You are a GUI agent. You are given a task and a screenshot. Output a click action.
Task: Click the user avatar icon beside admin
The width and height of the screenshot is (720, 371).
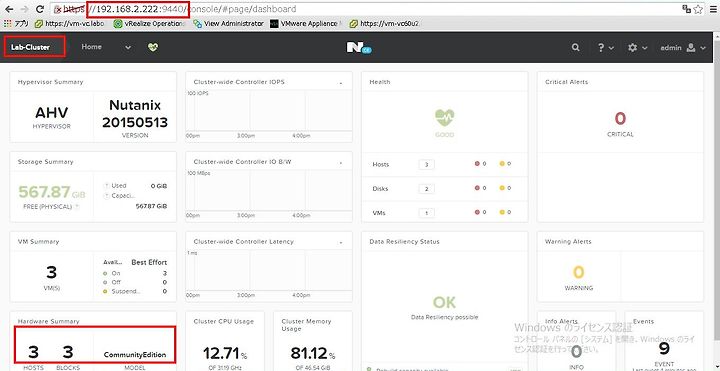[691, 47]
